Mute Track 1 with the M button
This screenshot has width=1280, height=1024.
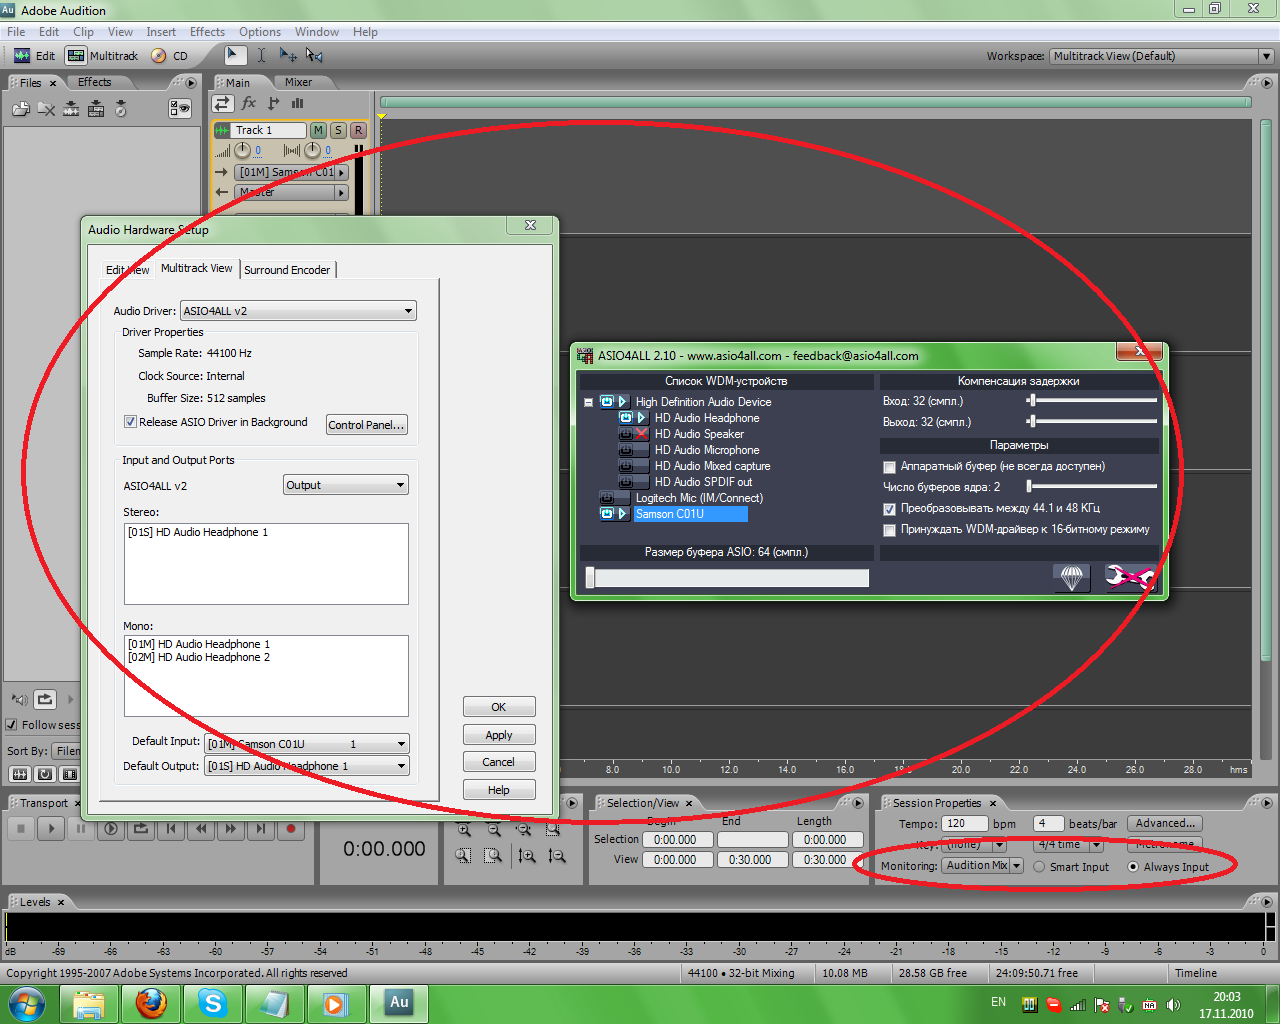[318, 130]
